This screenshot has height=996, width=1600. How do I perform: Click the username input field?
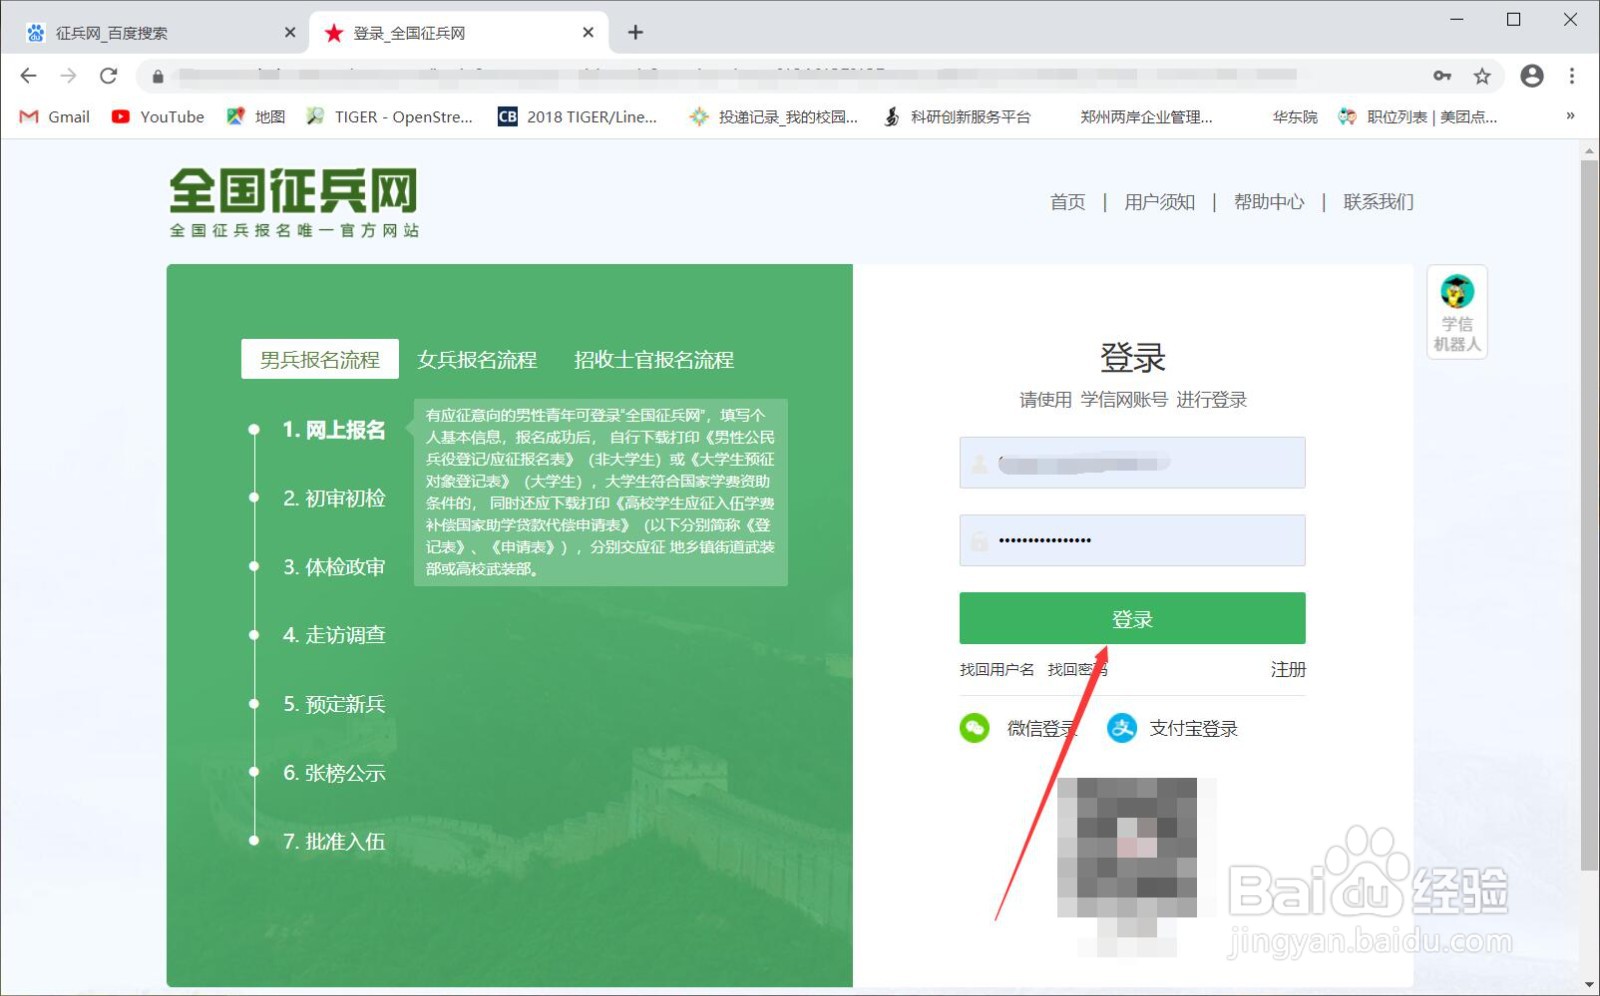(x=1132, y=463)
